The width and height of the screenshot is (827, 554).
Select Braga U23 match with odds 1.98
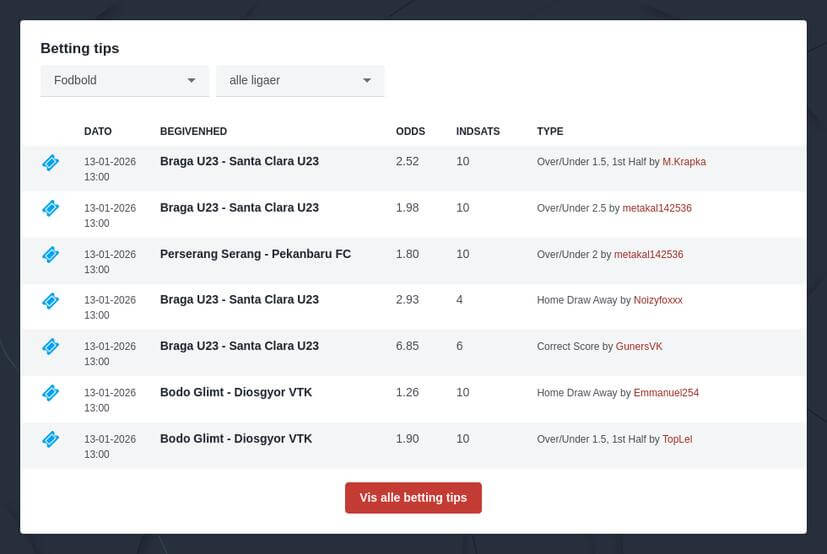pos(239,208)
